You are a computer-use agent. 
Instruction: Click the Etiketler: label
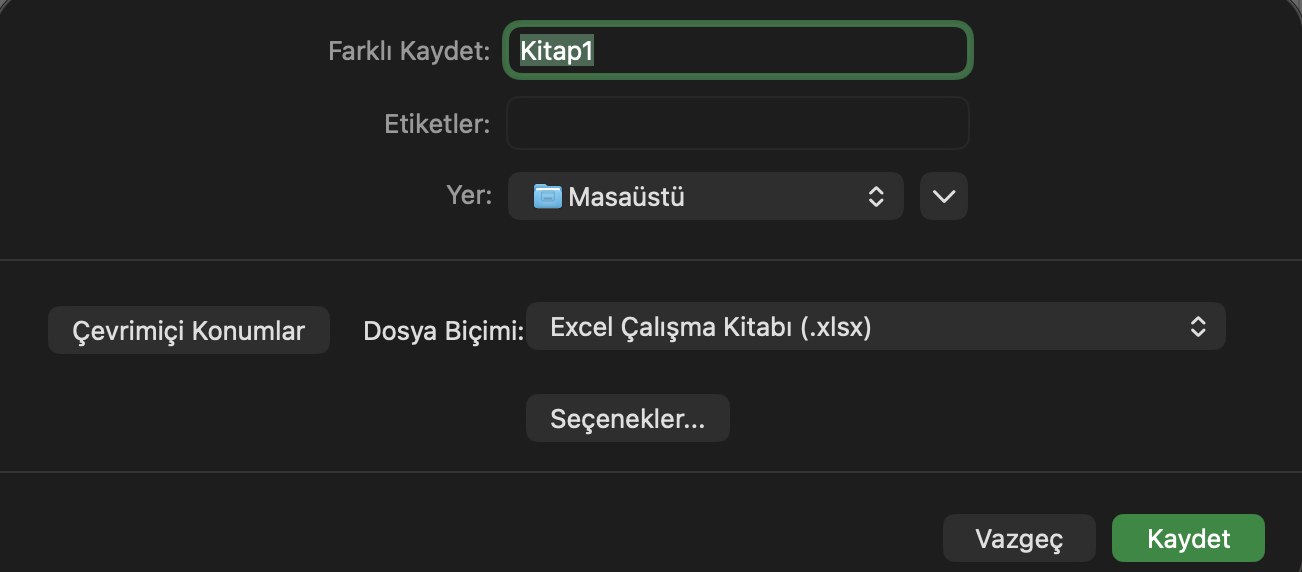pos(437,123)
